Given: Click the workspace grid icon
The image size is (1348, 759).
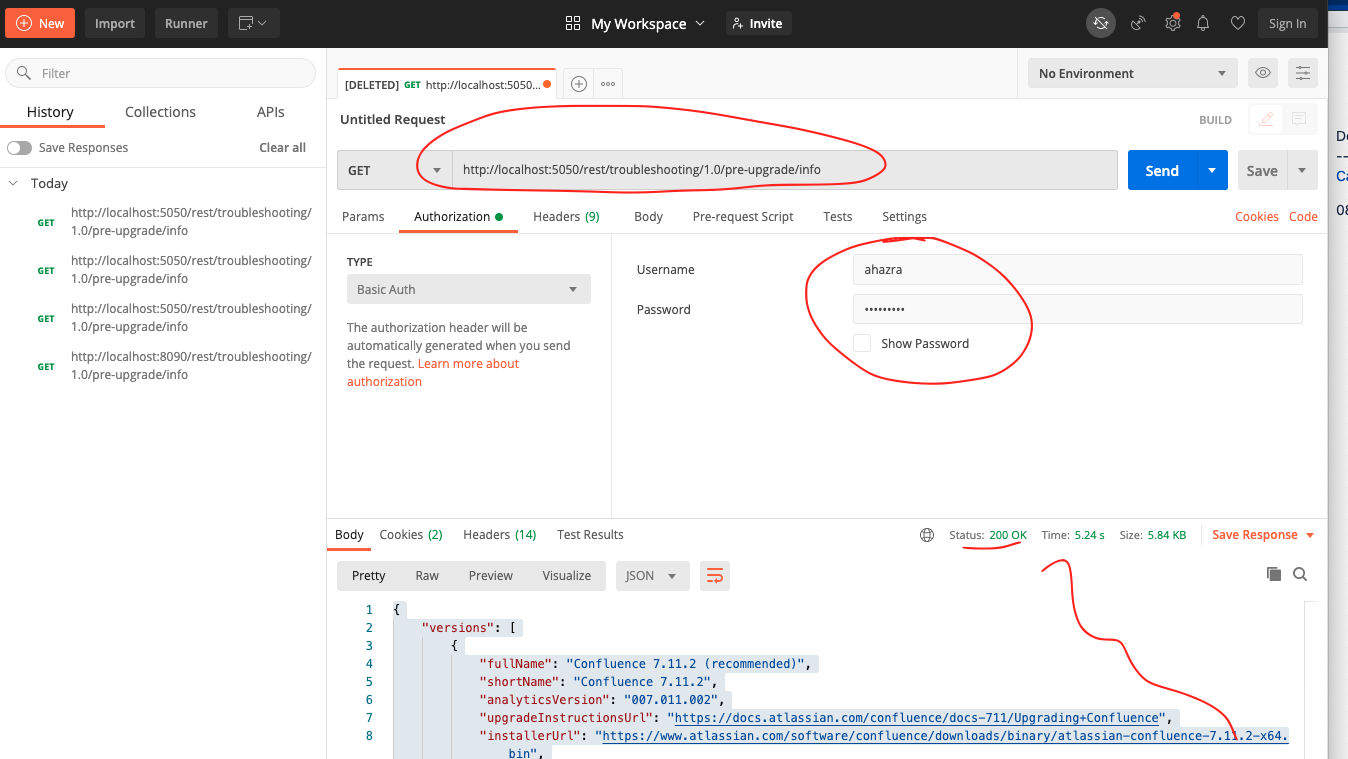Looking at the screenshot, I should tap(573, 23).
